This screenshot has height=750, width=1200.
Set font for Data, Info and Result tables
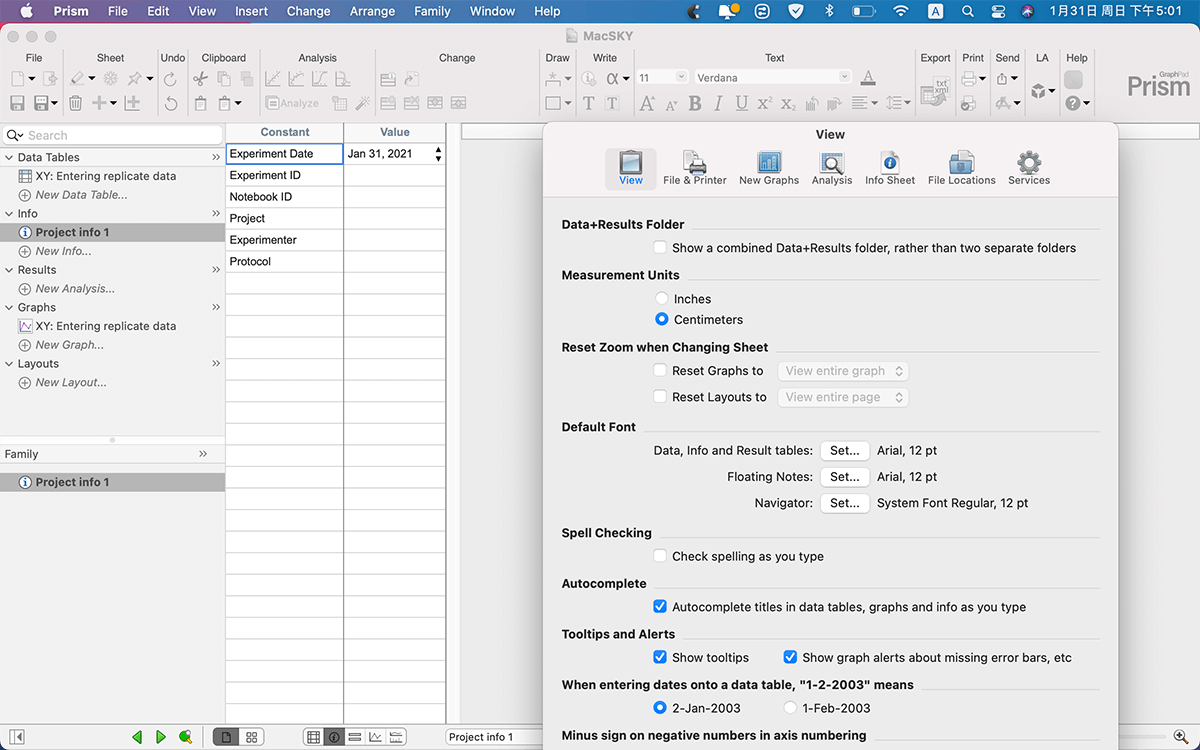coord(845,451)
